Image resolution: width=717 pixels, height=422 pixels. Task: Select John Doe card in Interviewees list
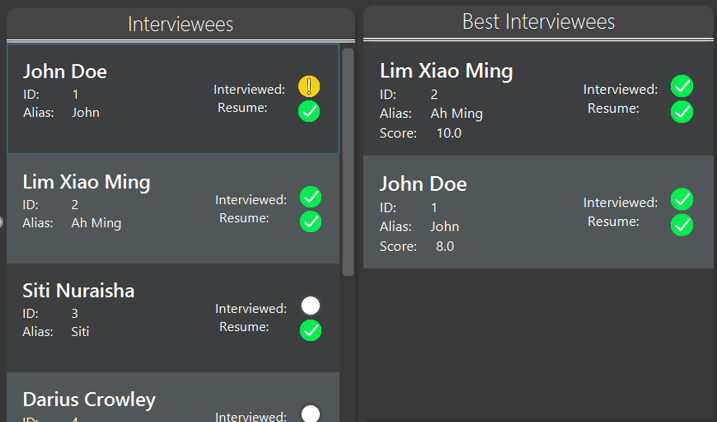point(173,99)
